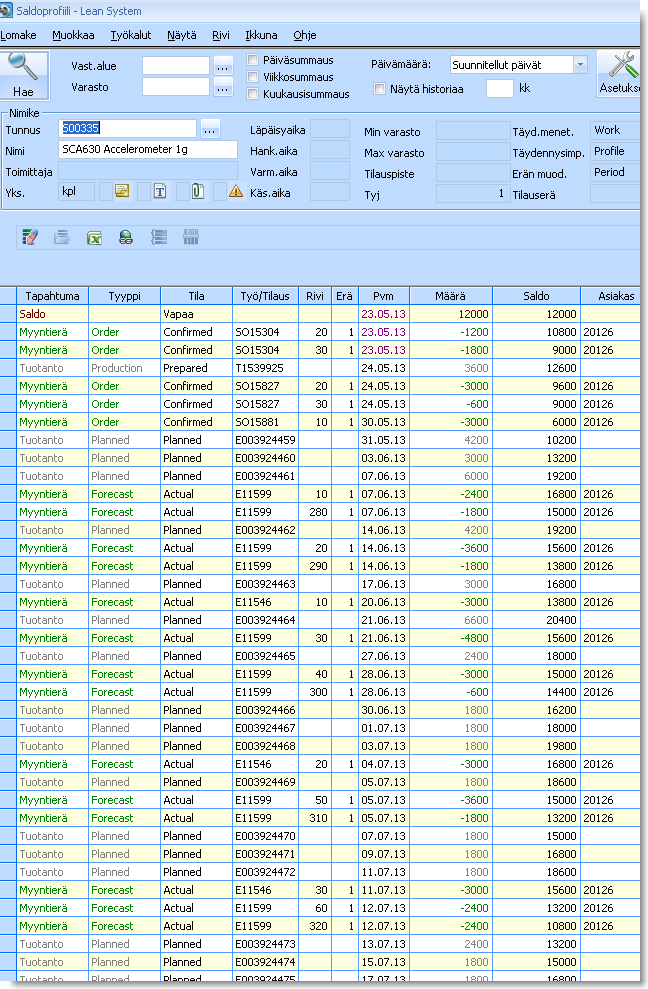The width and height of the screenshot is (648, 989).
Task: Sort by Tyyppi column header
Action: tap(124, 296)
